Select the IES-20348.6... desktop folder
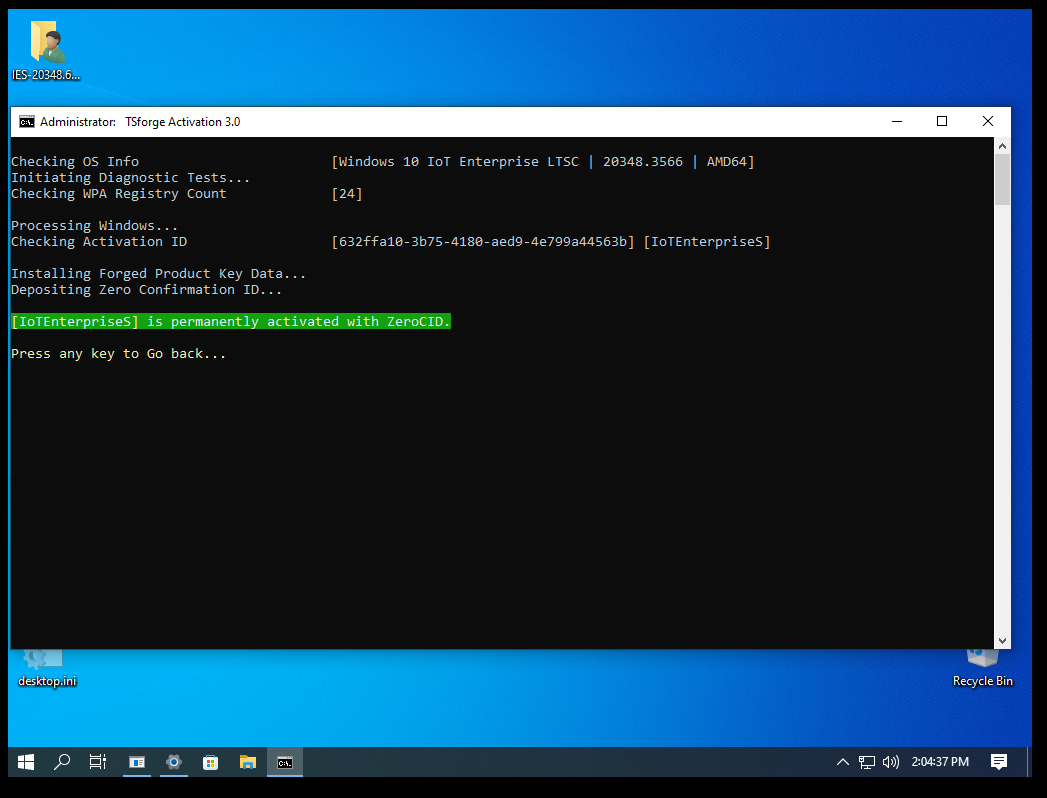1047x798 pixels. (x=46, y=50)
